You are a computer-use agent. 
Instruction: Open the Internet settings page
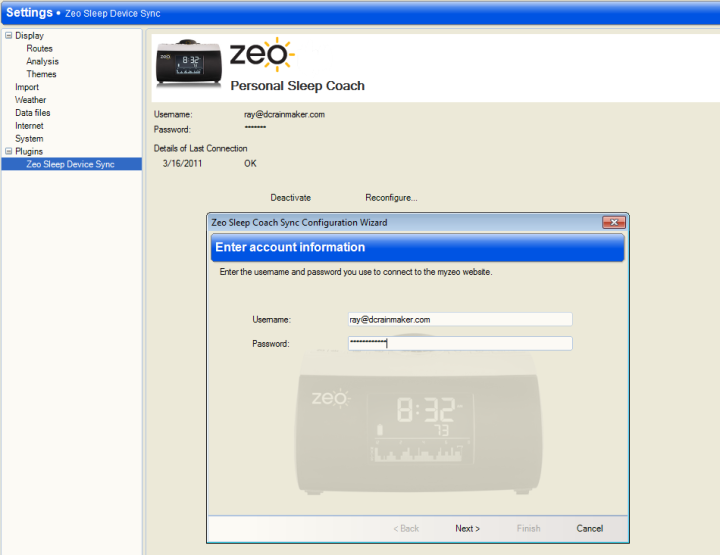tap(29, 125)
